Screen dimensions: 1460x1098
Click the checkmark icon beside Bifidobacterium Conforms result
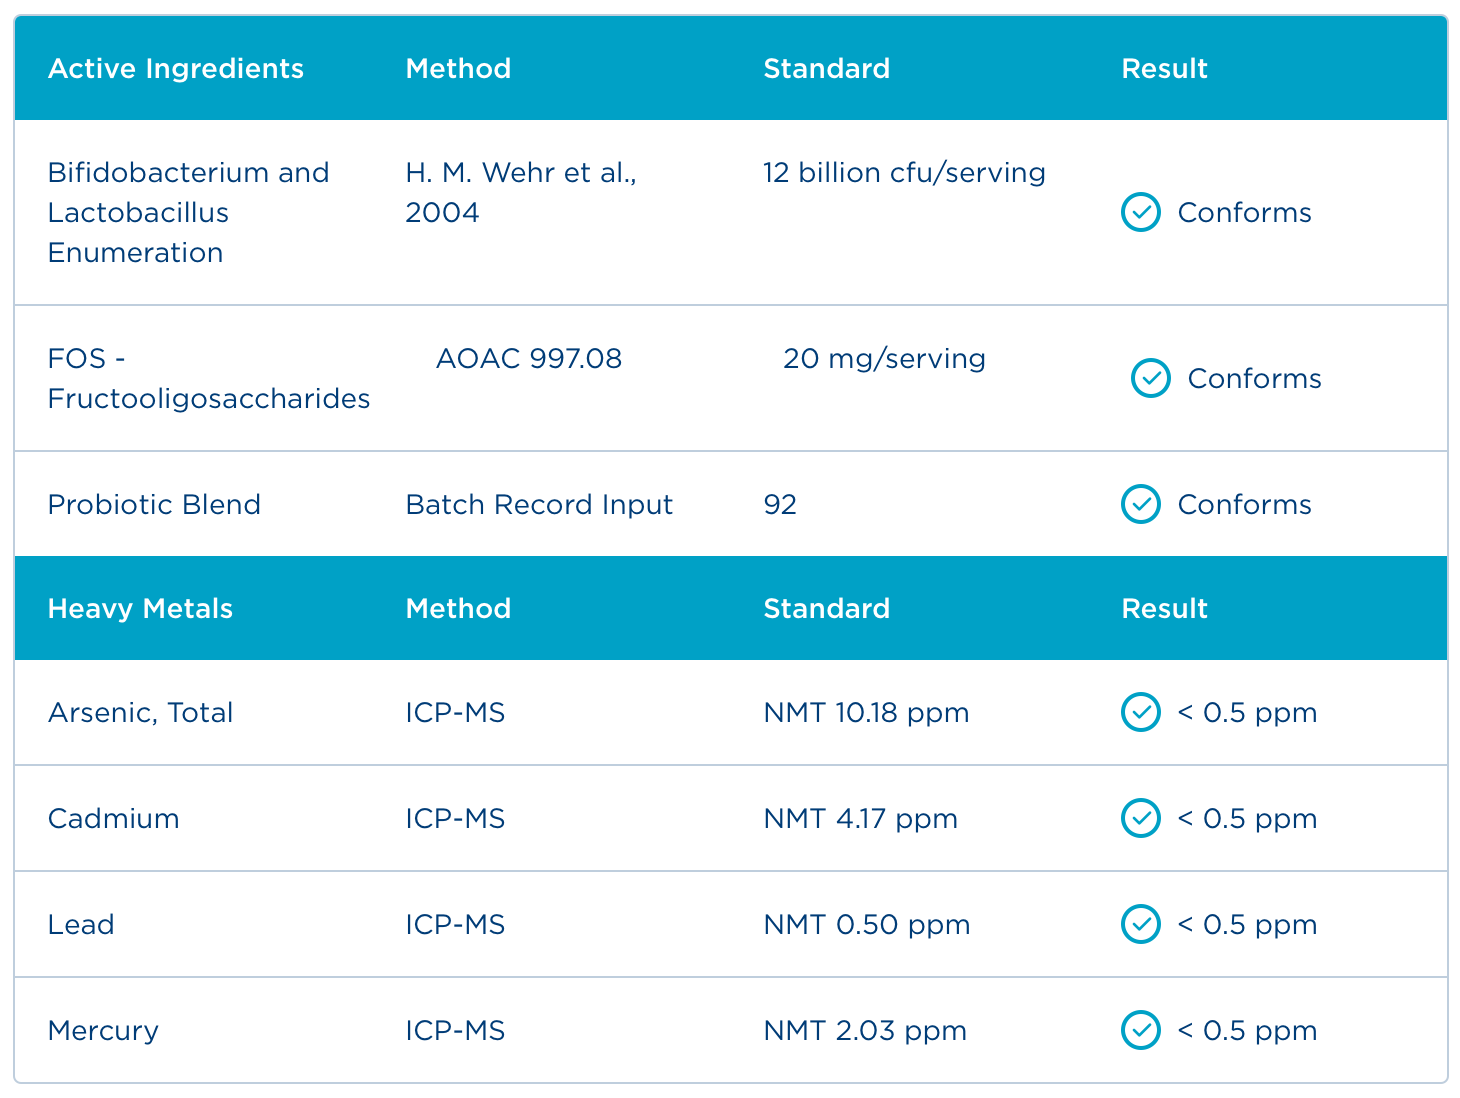click(1140, 212)
